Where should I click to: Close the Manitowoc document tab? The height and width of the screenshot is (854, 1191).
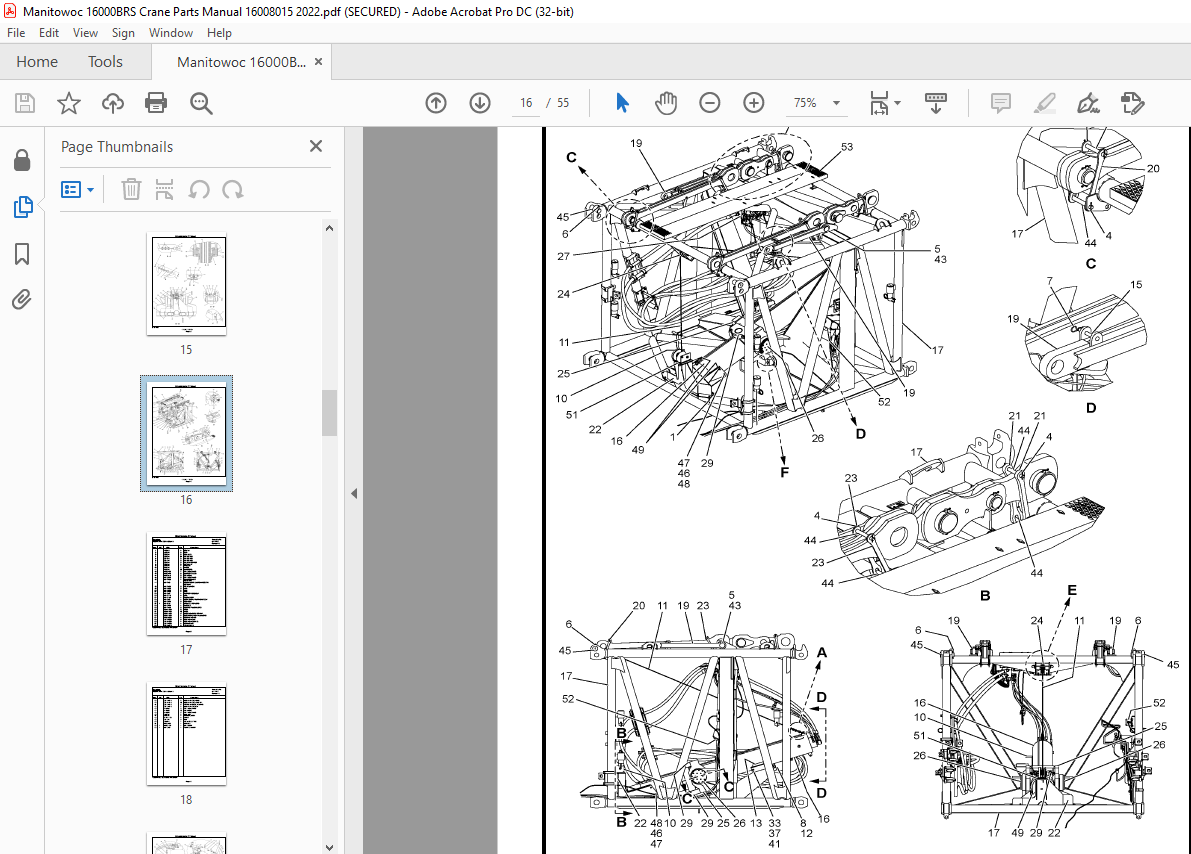[318, 62]
